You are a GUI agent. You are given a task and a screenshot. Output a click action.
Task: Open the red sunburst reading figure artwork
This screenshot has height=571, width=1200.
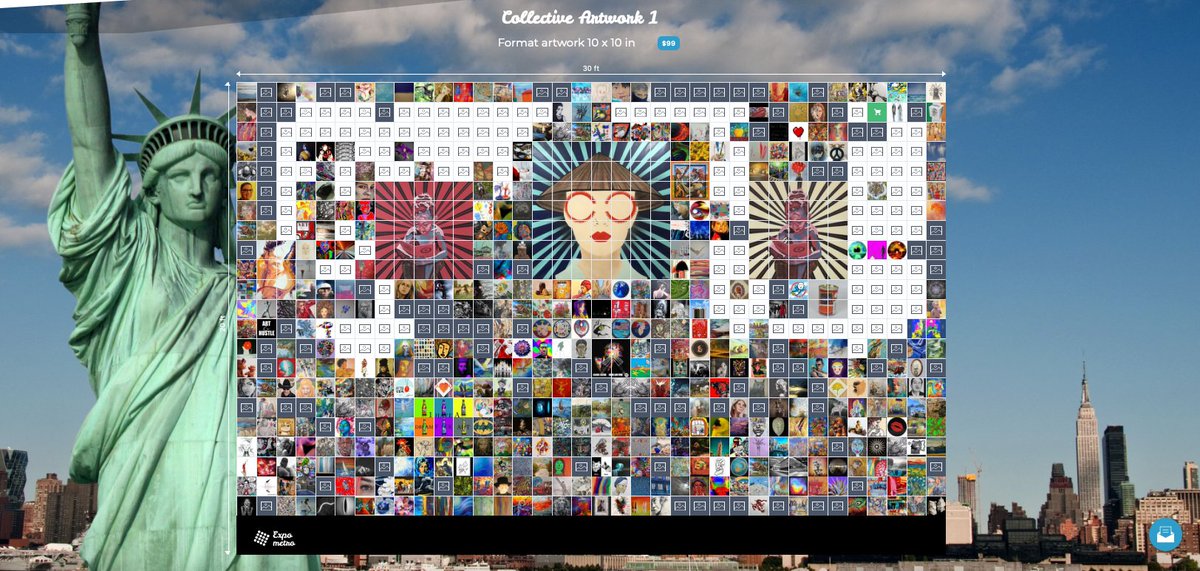point(424,230)
